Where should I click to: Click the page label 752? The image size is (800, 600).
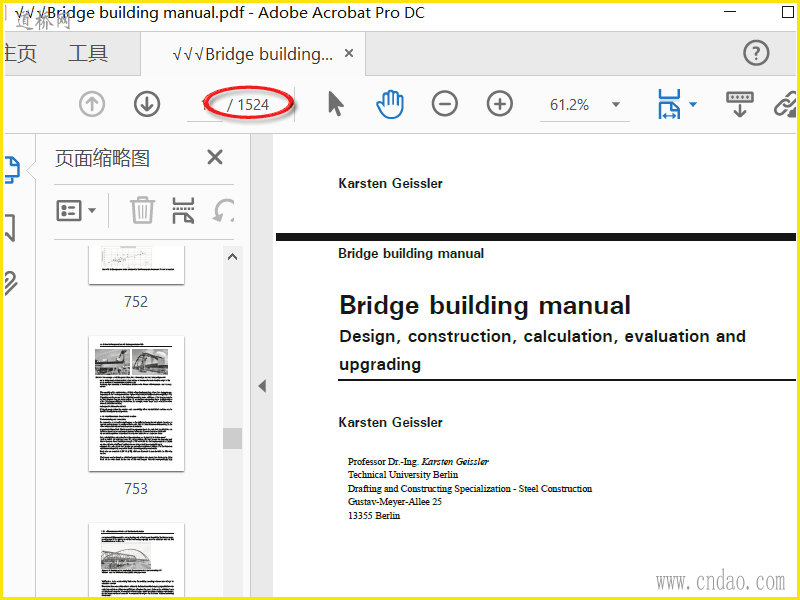(136, 302)
